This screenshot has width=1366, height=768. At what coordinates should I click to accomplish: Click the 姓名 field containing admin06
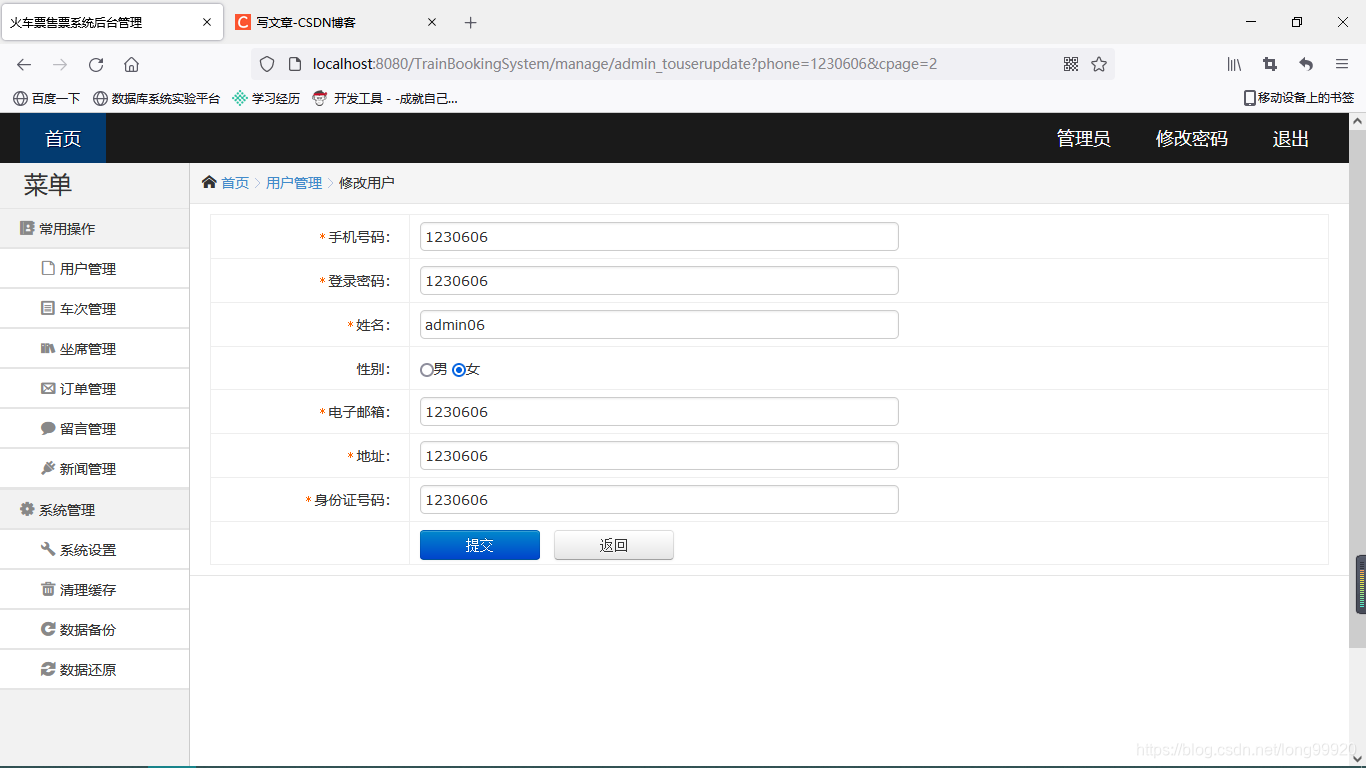pos(659,325)
